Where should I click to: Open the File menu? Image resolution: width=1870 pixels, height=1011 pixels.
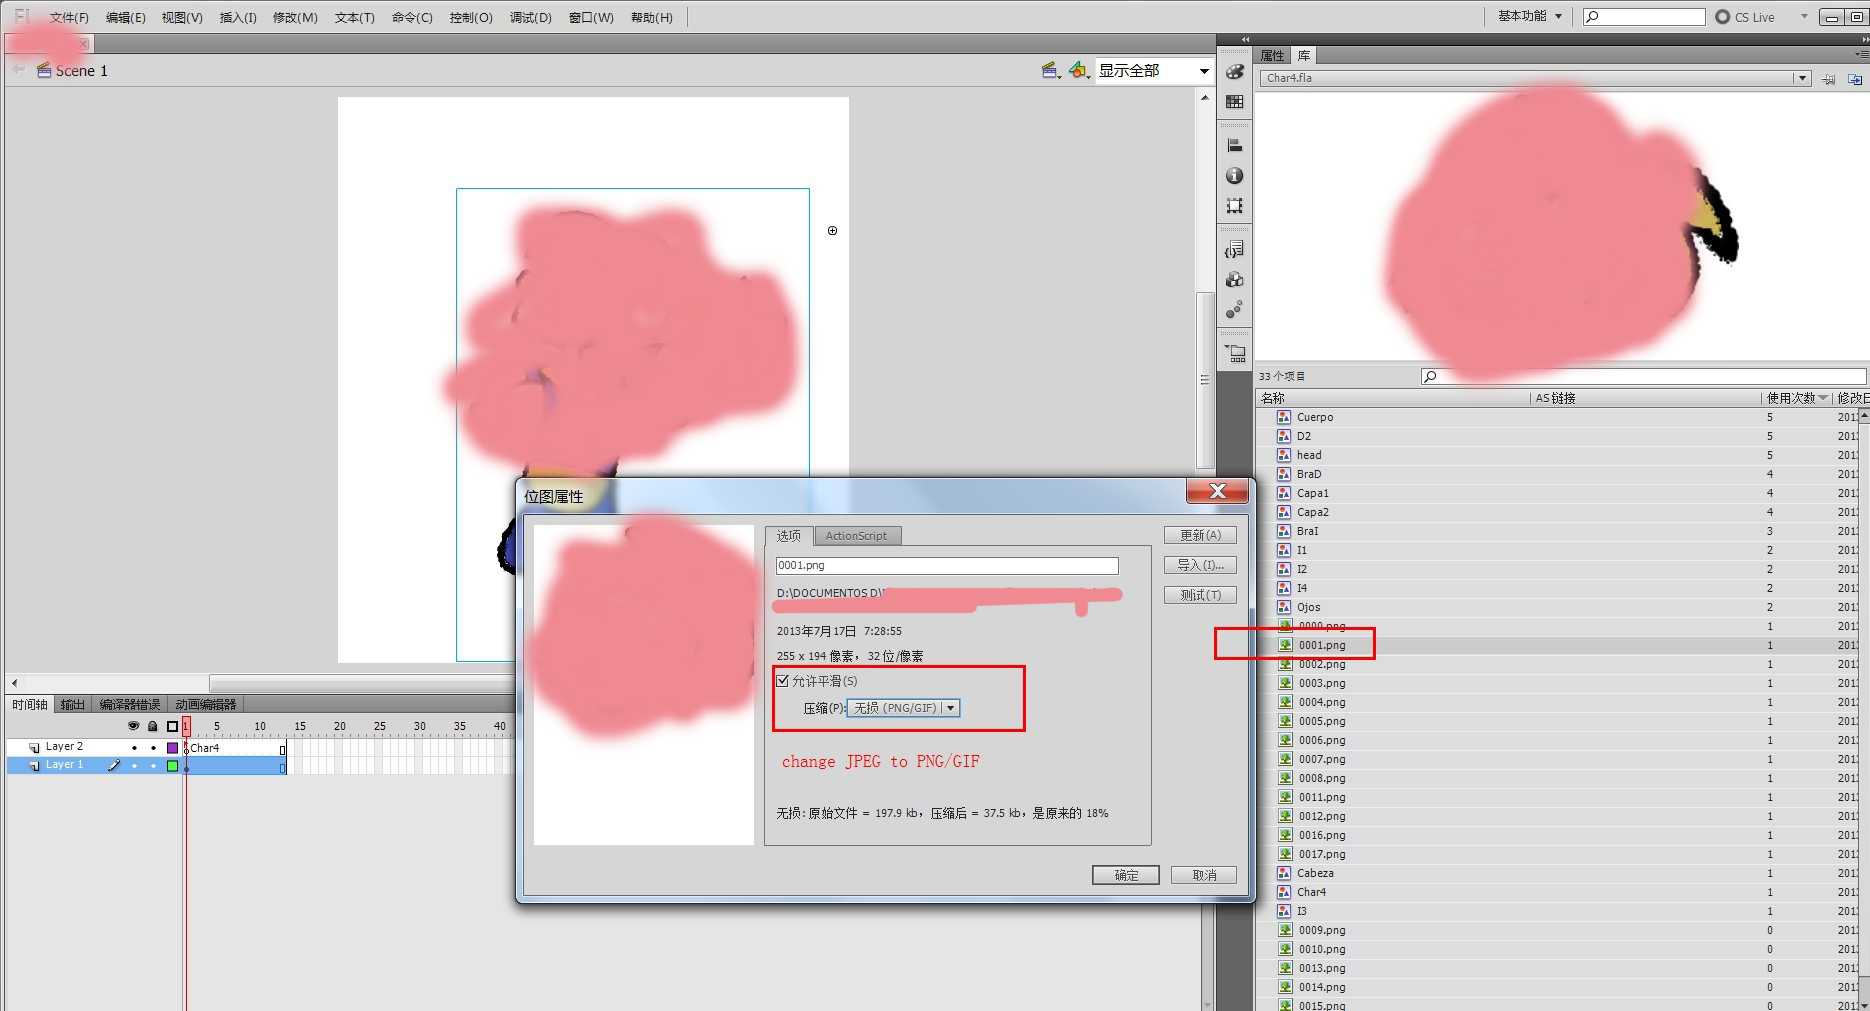tap(69, 18)
